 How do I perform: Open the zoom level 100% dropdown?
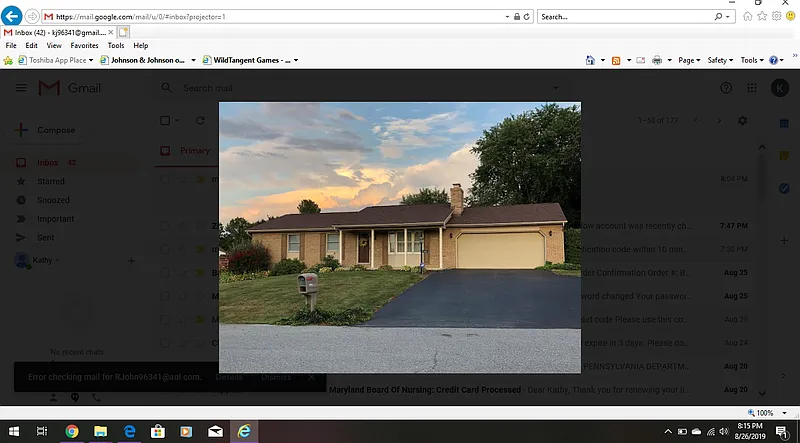(785, 413)
